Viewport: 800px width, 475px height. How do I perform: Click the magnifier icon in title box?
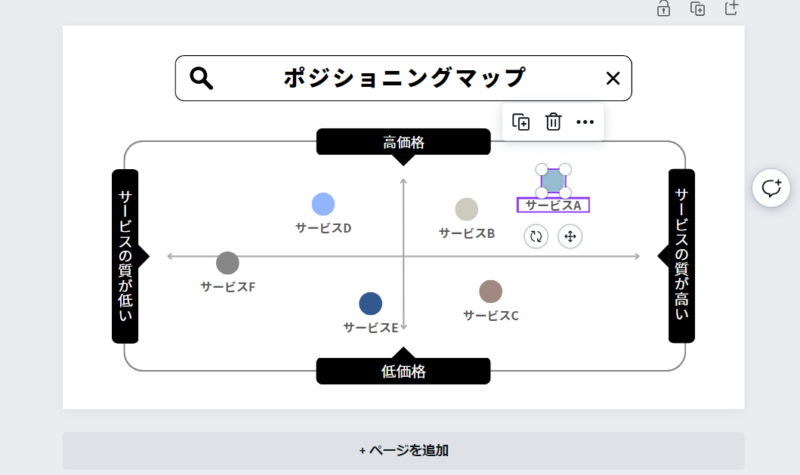pos(201,78)
